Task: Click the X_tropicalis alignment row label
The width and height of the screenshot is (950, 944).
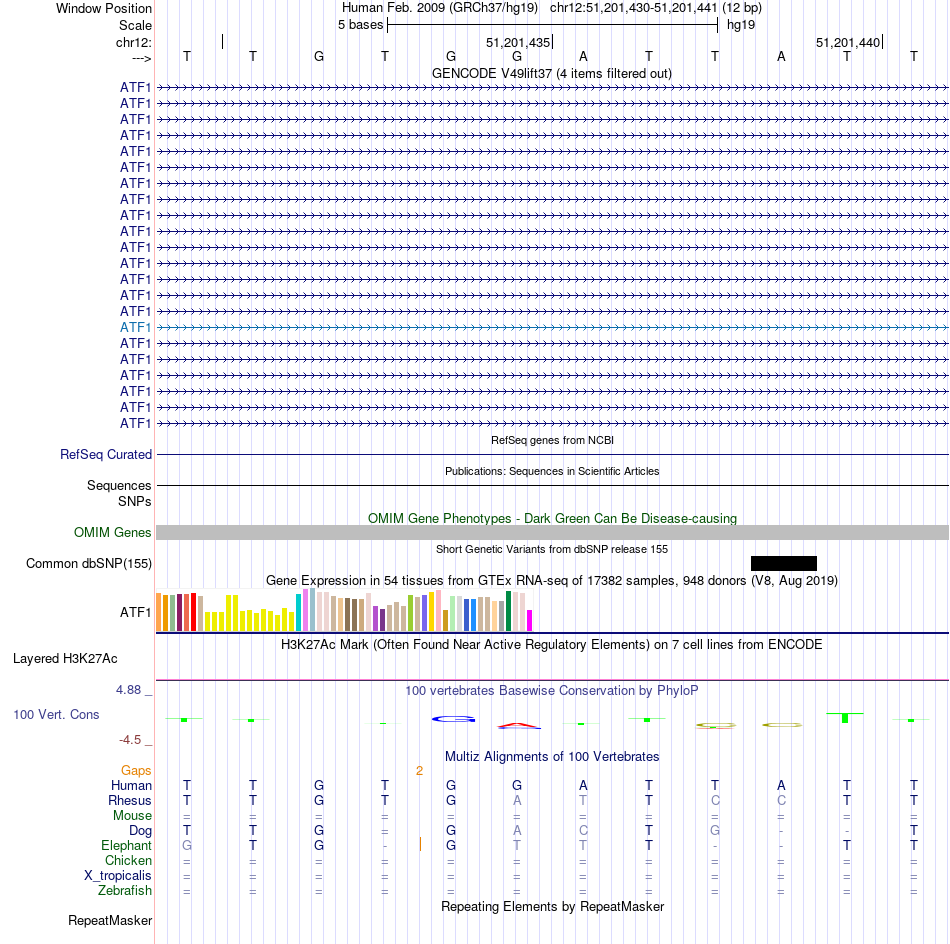Action: 118,876
